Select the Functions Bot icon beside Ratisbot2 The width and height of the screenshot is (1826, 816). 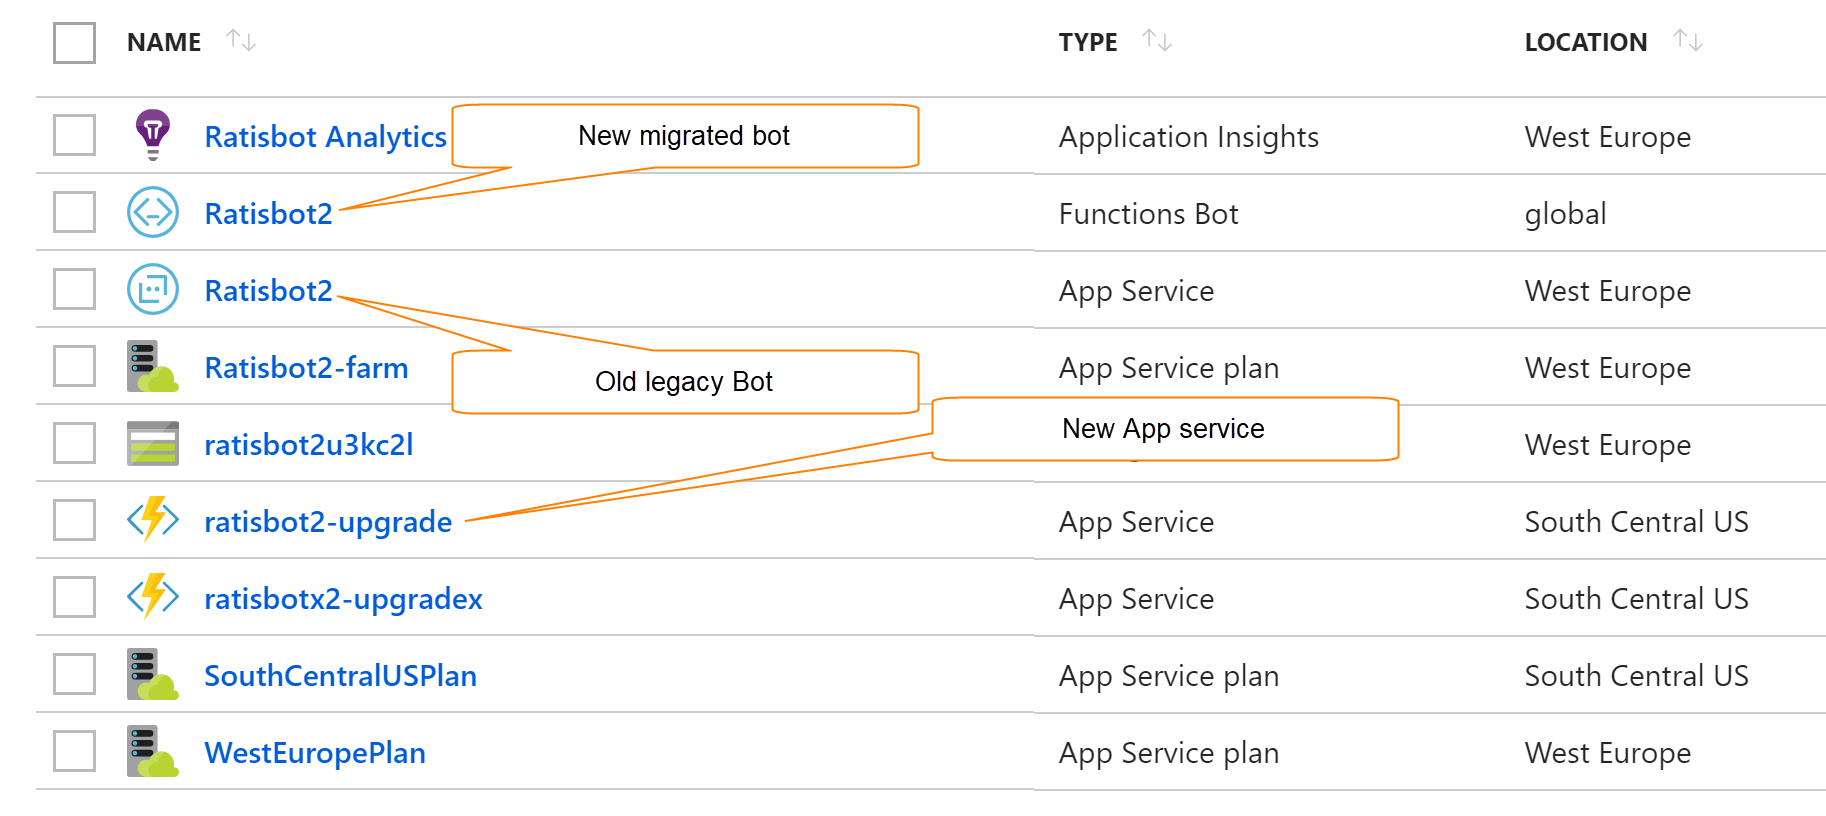[152, 213]
